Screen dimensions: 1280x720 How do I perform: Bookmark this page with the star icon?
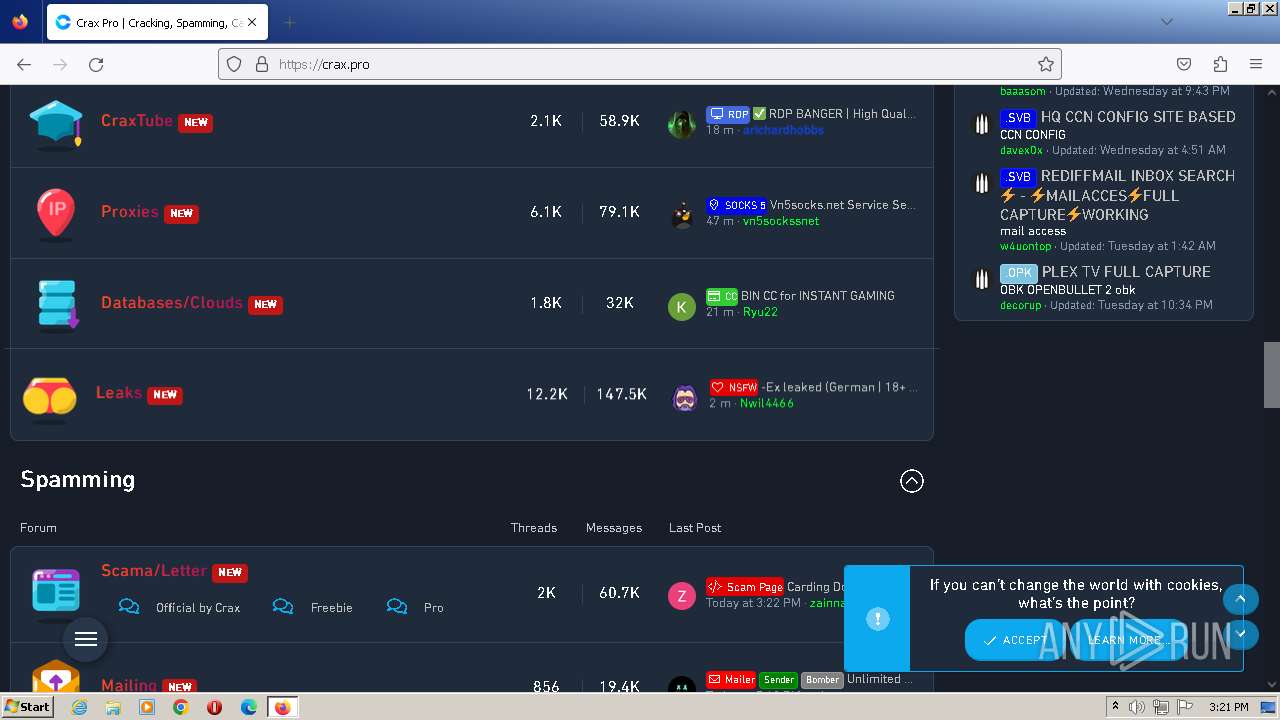(1046, 64)
